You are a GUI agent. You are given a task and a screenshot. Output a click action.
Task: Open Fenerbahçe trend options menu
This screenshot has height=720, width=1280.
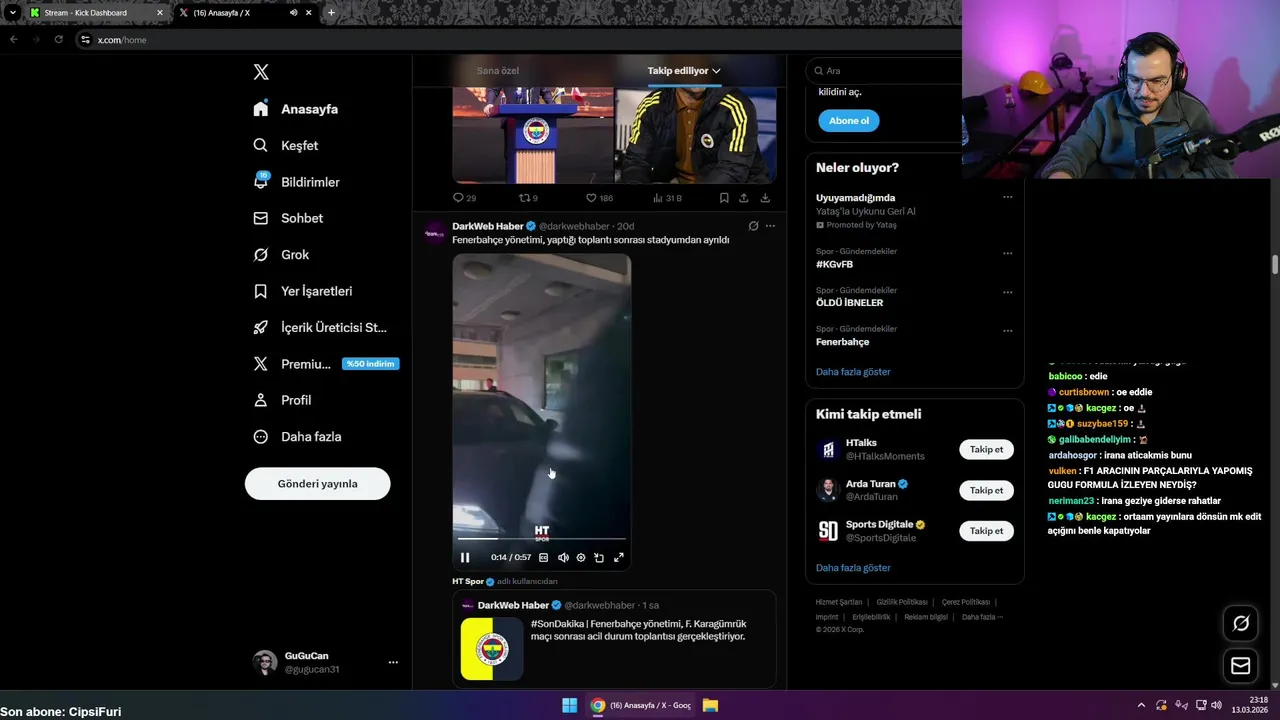pos(1007,331)
